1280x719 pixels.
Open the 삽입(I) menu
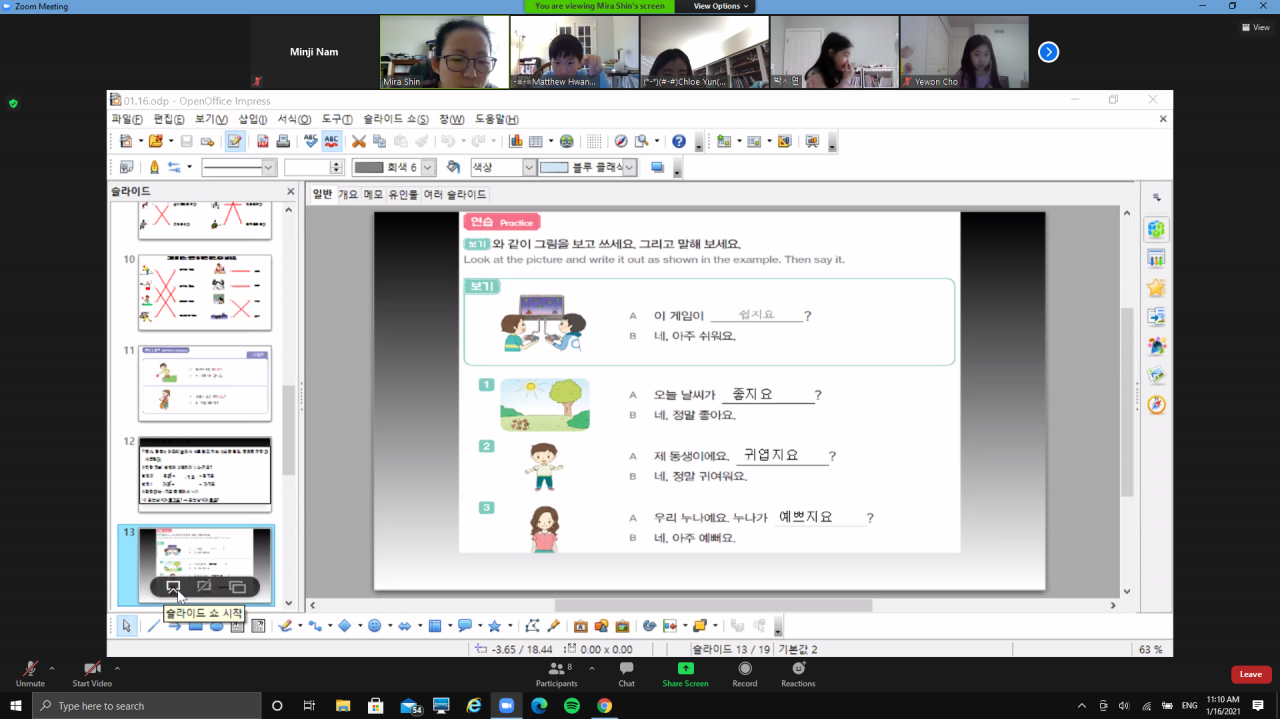pos(252,119)
